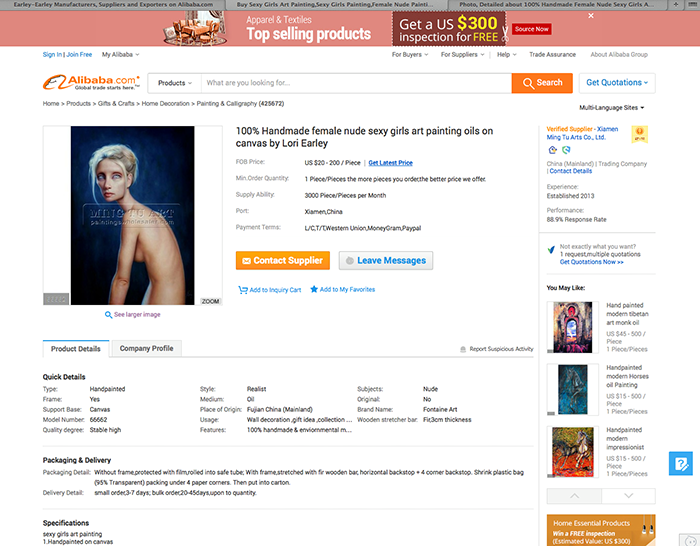Click the Report Suspicious Activity icon

(463, 349)
